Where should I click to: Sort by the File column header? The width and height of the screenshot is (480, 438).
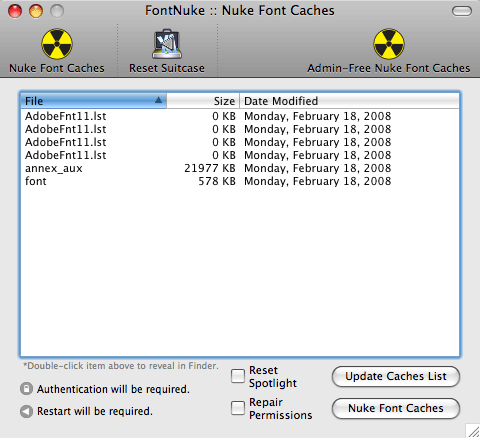point(93,101)
